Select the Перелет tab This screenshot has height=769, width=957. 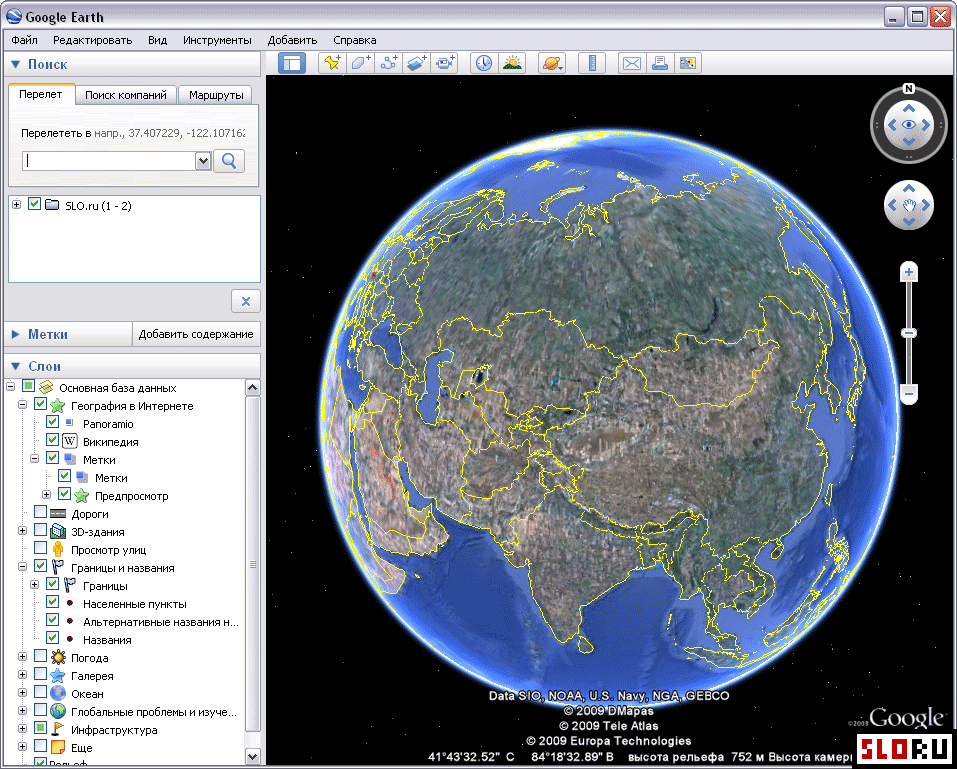[41, 95]
